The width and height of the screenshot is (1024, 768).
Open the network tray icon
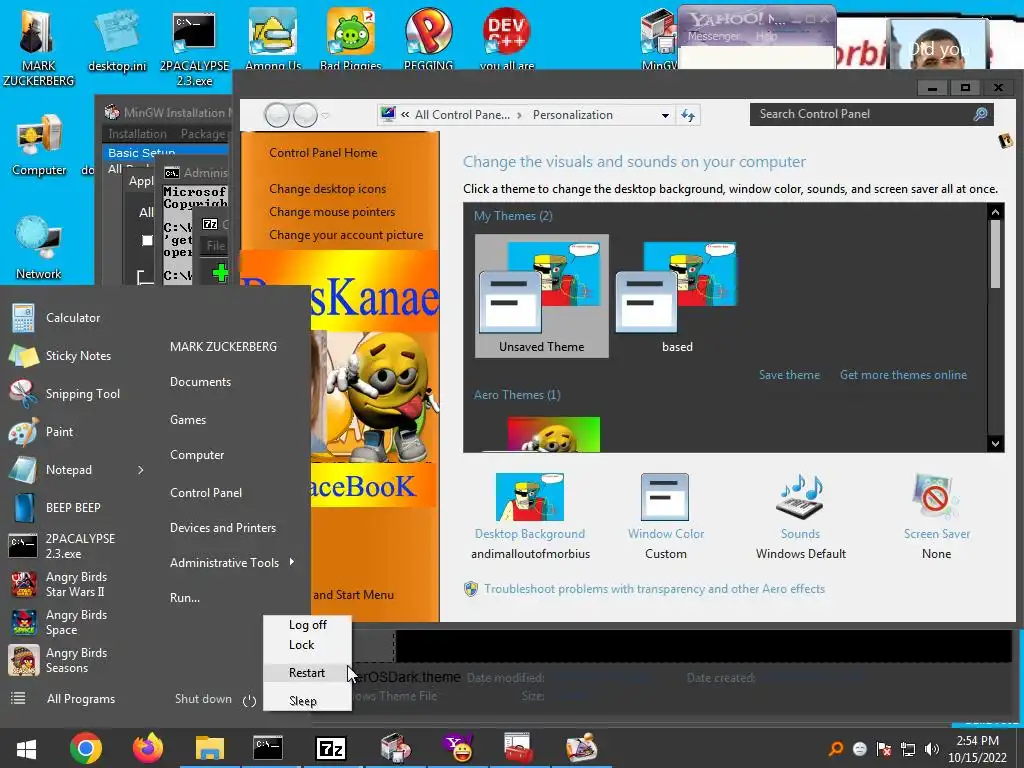(908, 749)
